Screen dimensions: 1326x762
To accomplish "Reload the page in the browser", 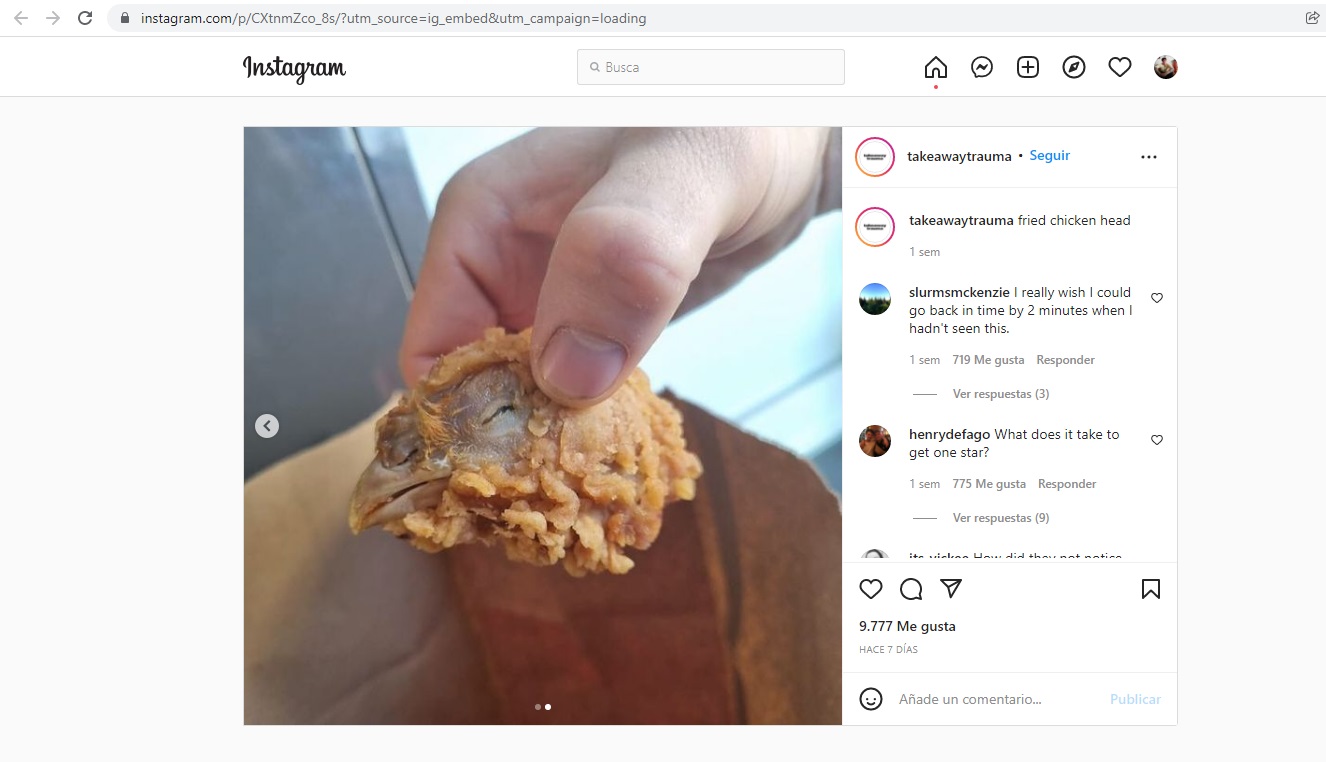I will click(x=85, y=18).
